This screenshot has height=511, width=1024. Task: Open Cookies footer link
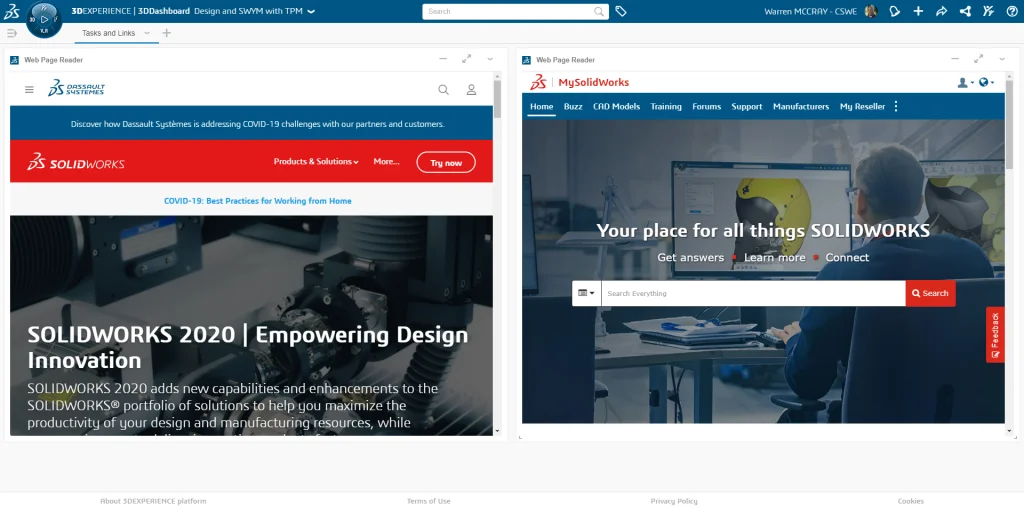(x=910, y=501)
